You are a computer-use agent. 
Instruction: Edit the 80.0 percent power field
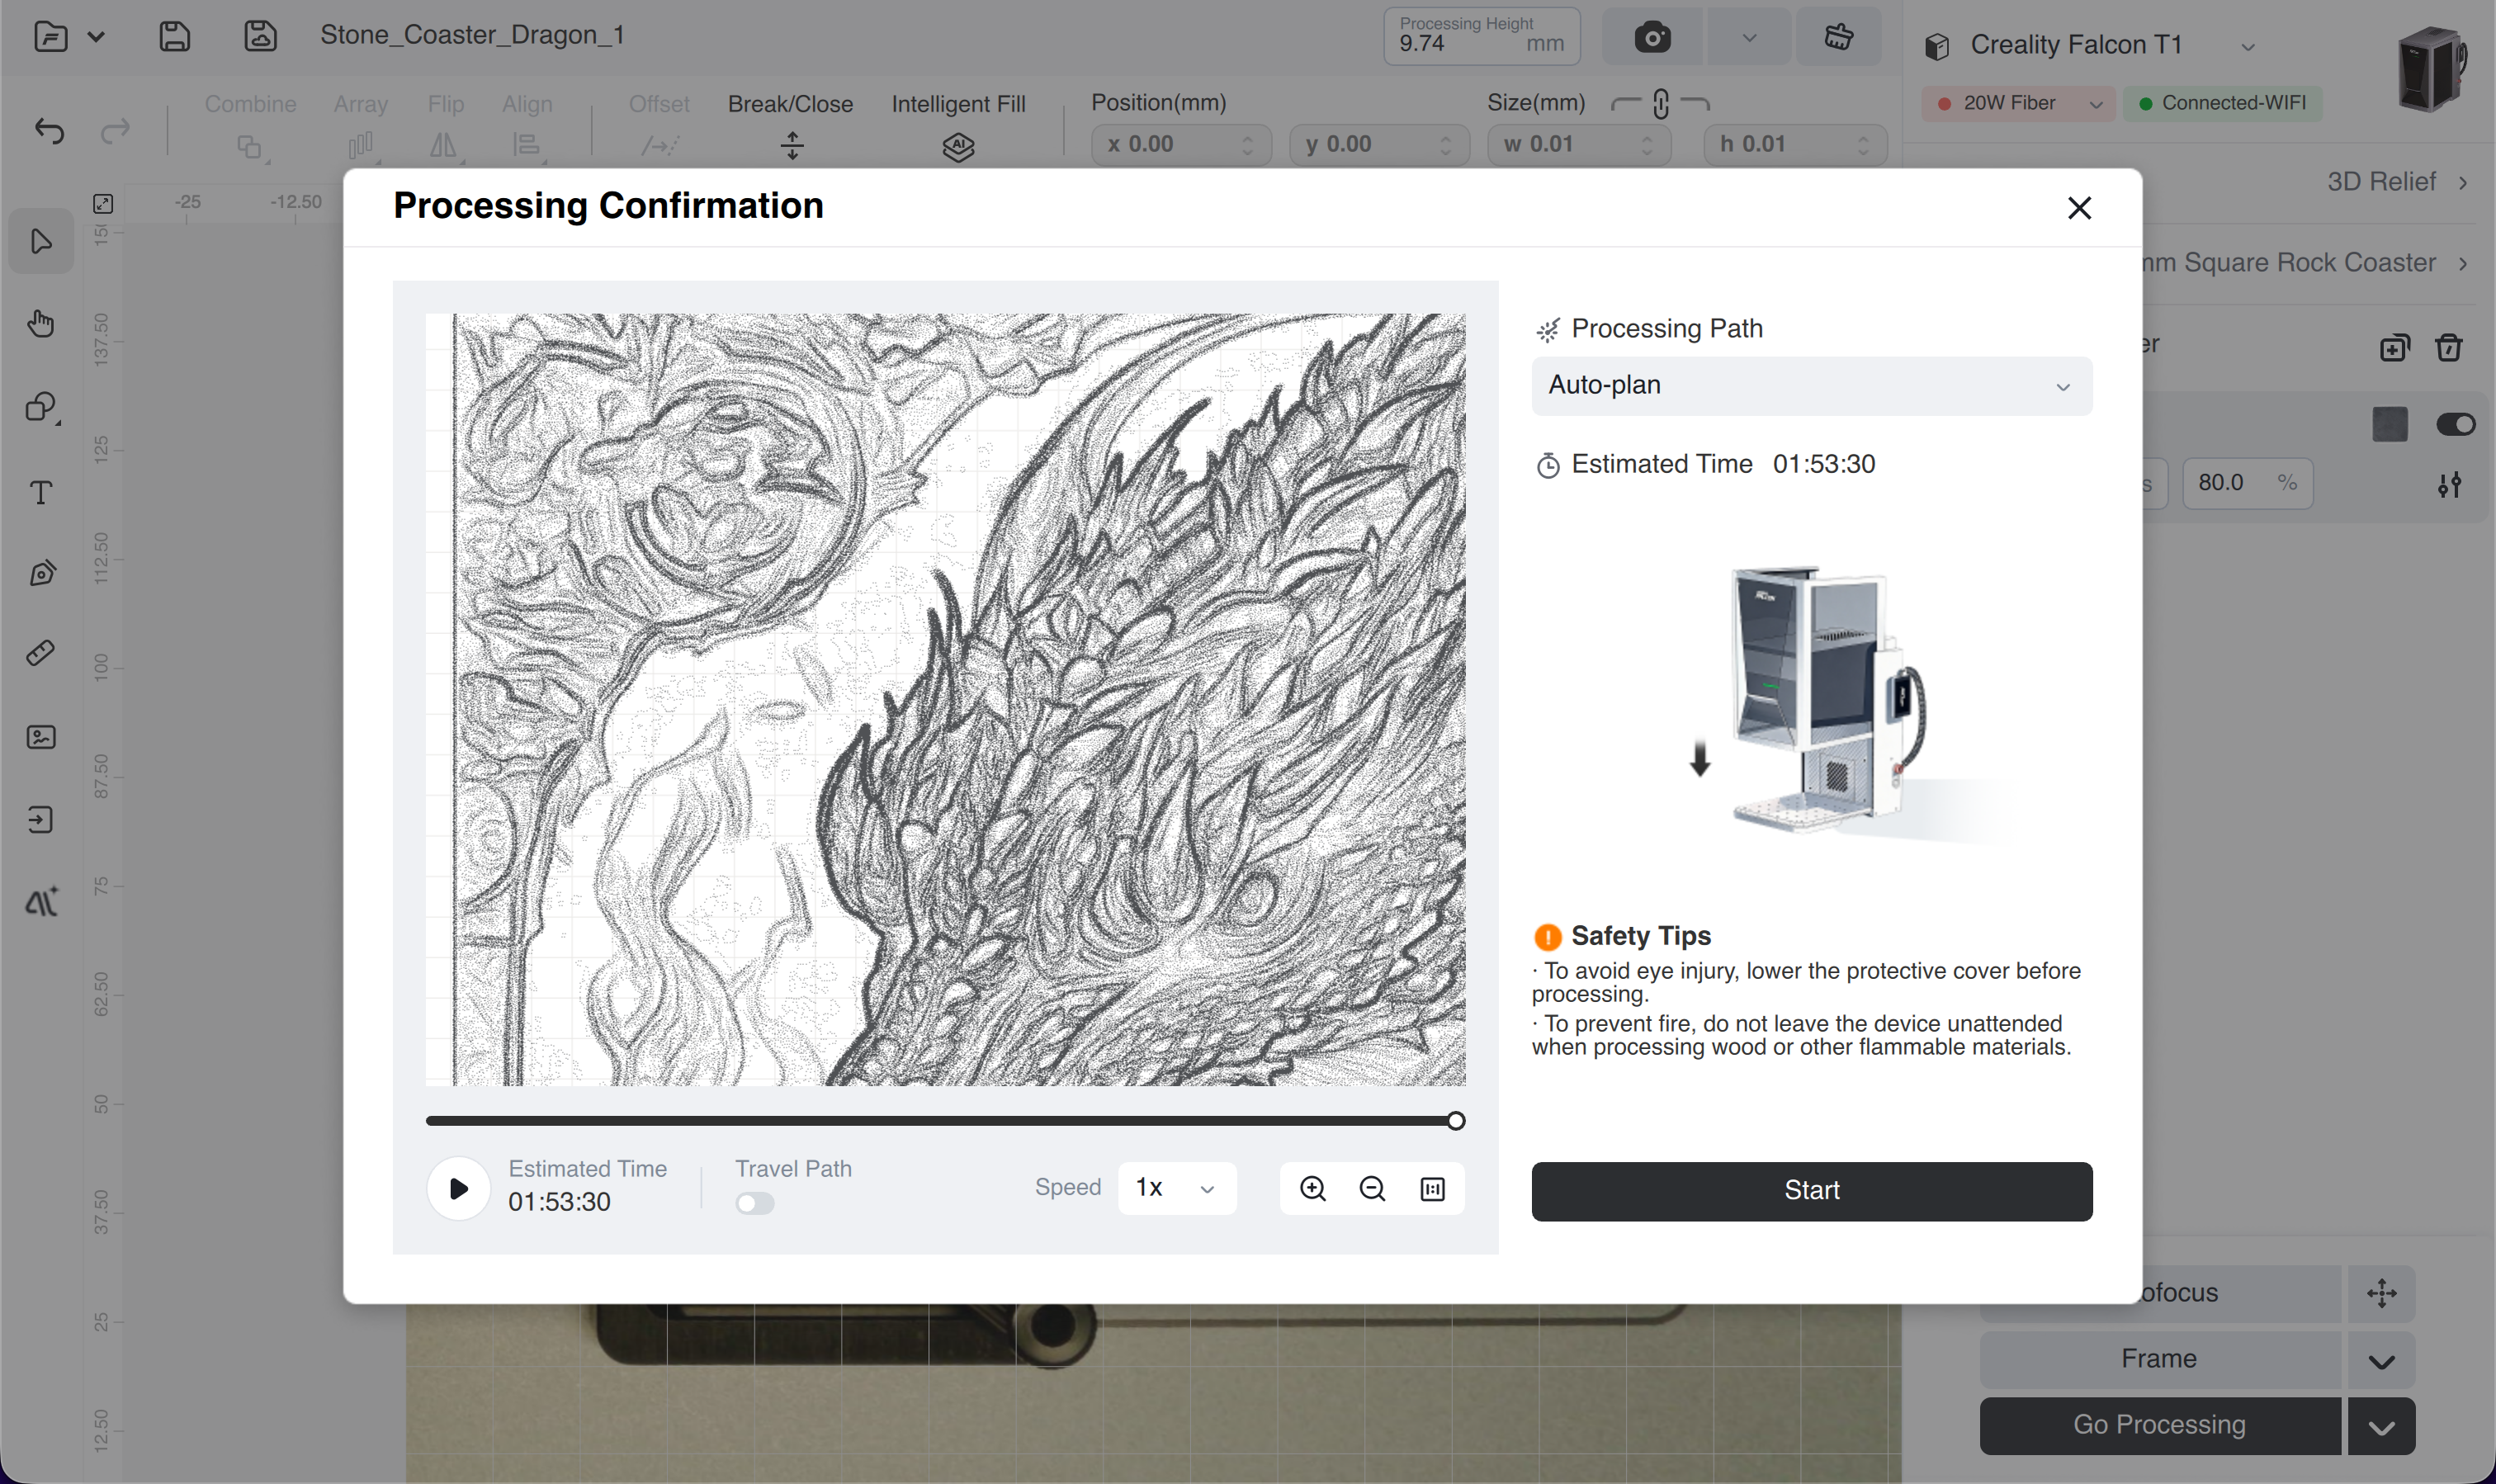pos(2247,483)
